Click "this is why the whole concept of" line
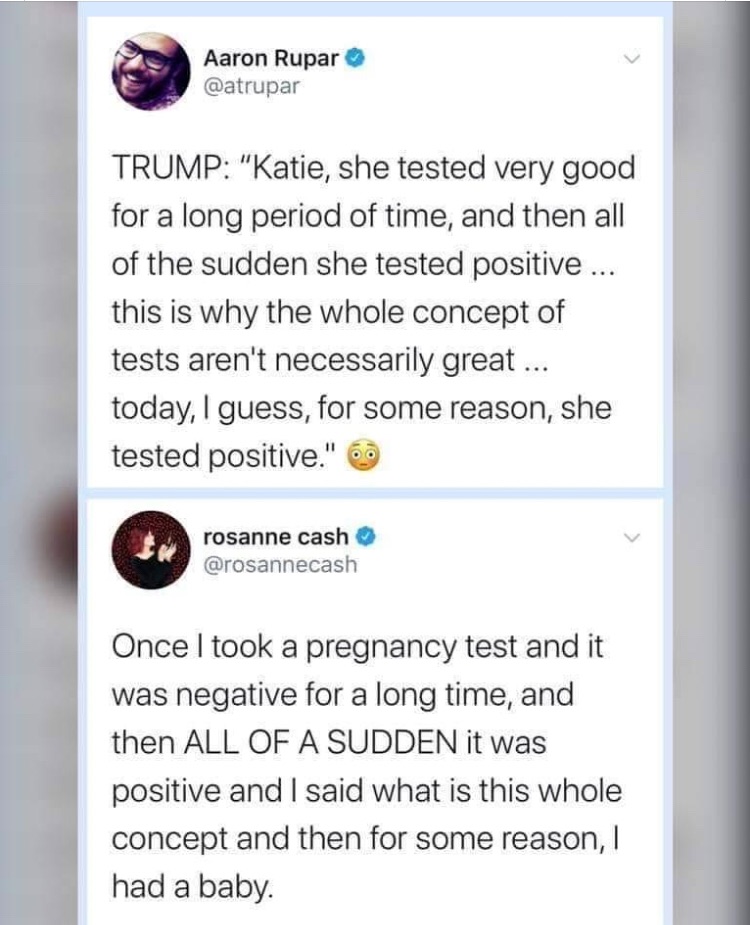Screen dimensions: 750x925 338,312
